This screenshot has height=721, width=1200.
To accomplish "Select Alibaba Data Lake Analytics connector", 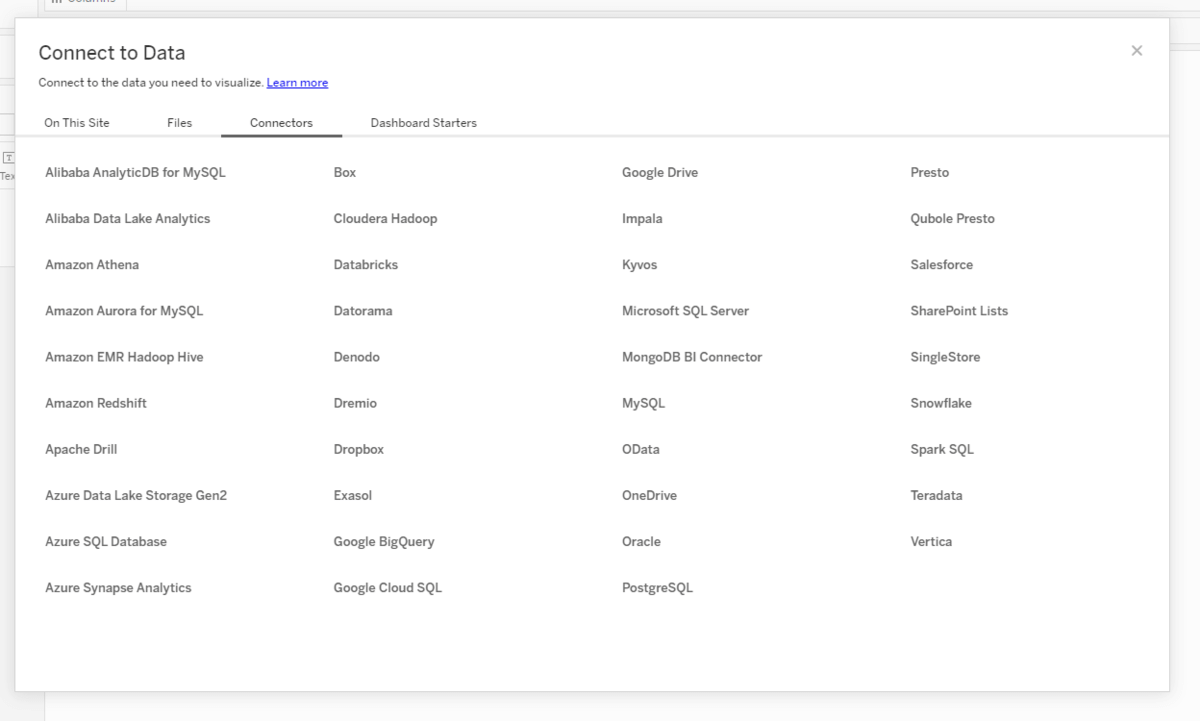I will coord(128,219).
